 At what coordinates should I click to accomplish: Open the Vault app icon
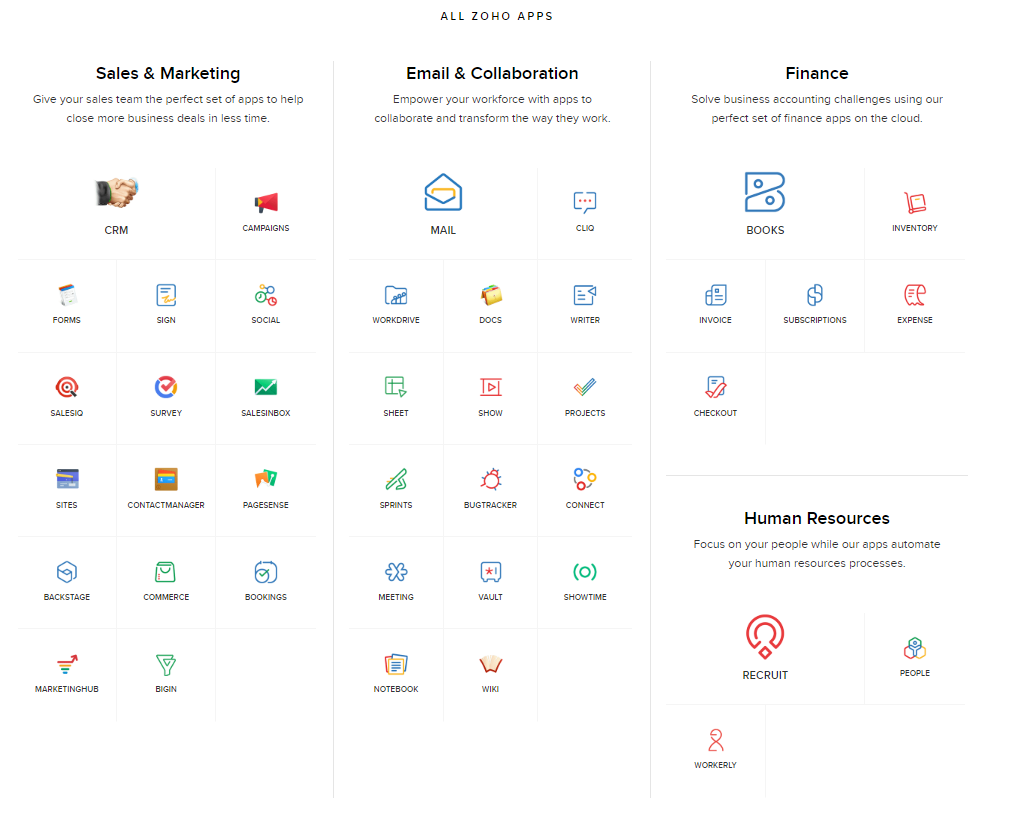(491, 572)
